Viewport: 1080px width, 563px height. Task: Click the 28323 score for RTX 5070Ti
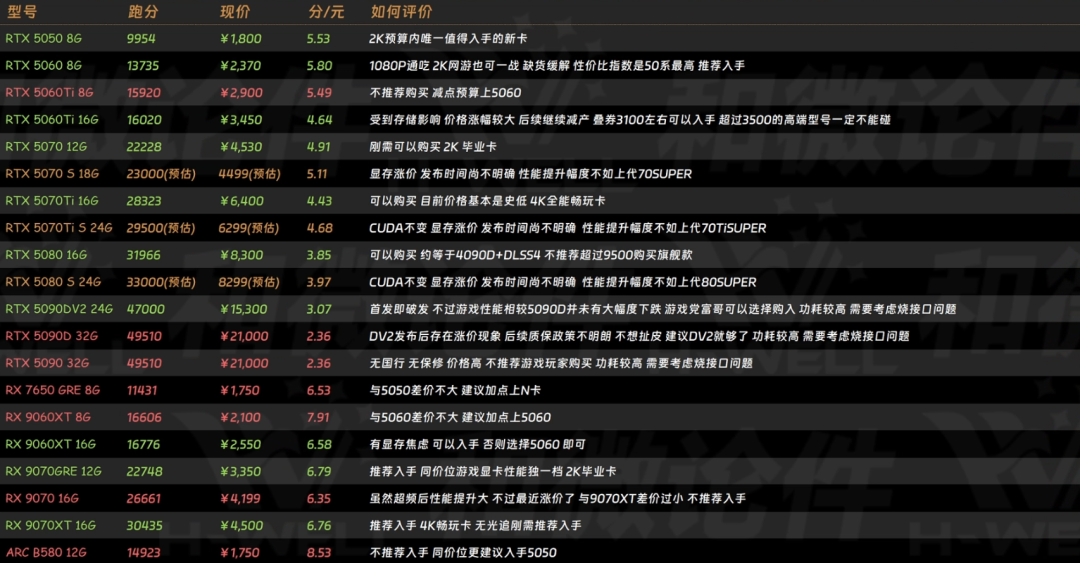[144, 201]
